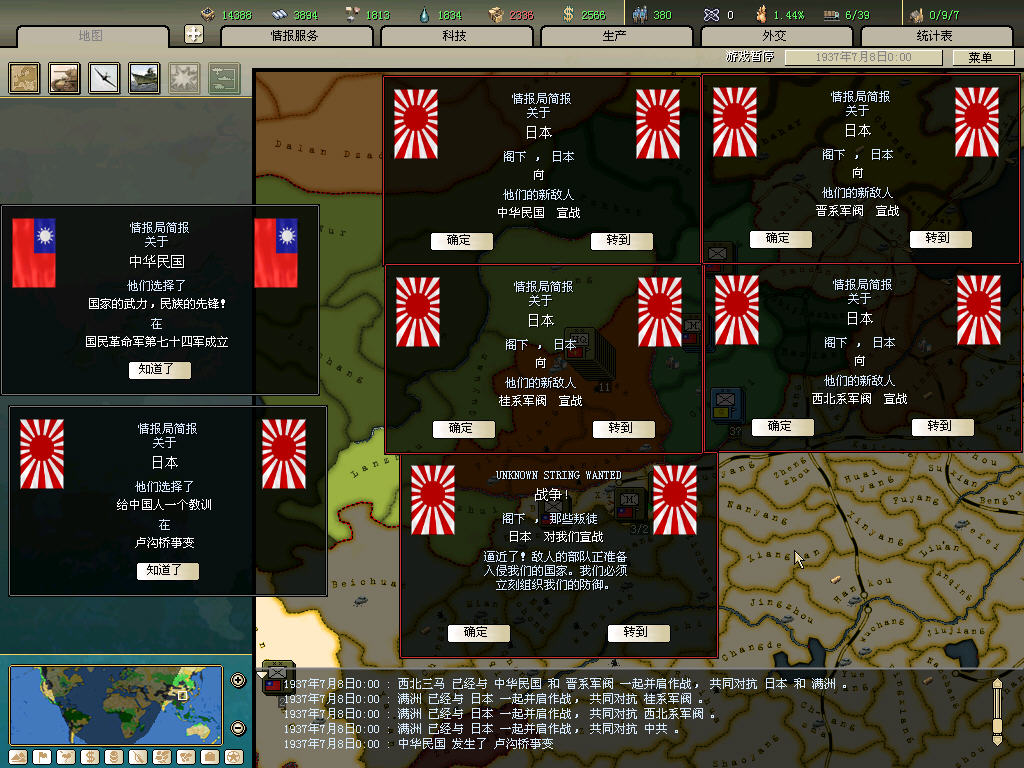Image resolution: width=1024 pixels, height=768 pixels.
Task: Zoom out with minimap minus button
Action: pos(238,728)
